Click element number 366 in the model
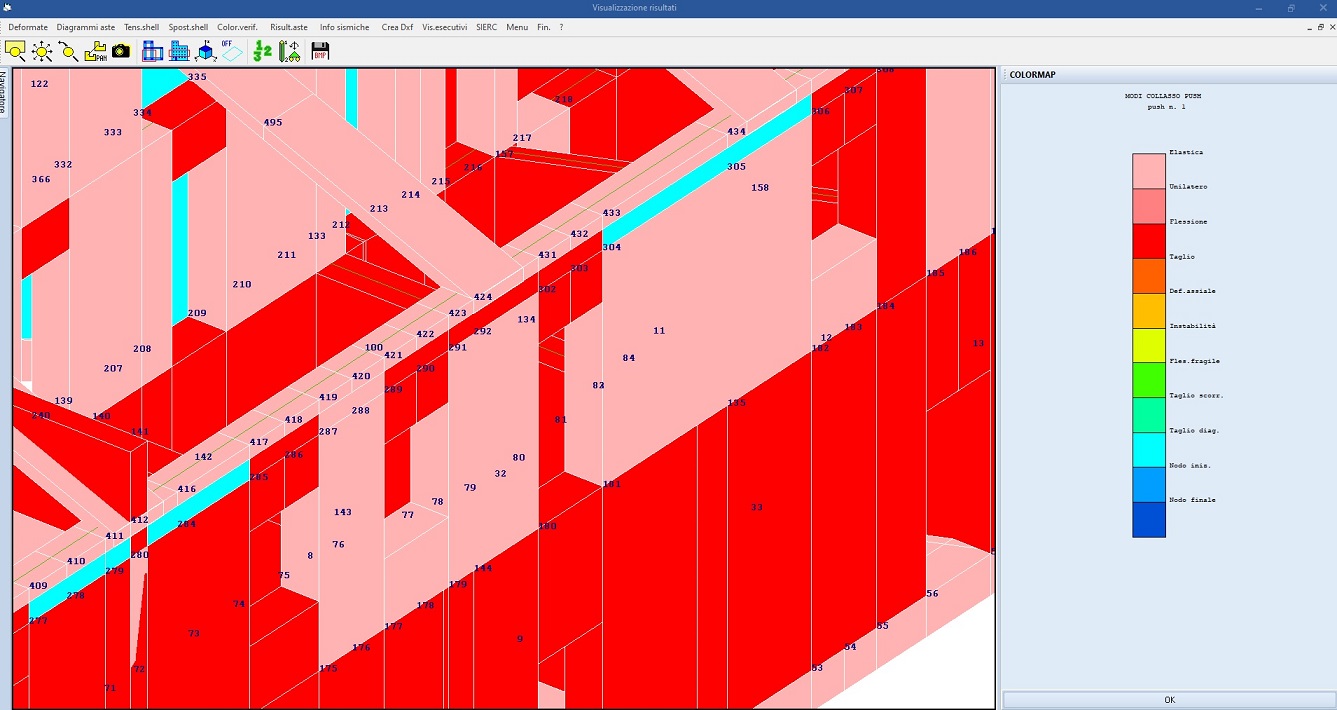Image resolution: width=1337 pixels, height=710 pixels. pyautogui.click(x=41, y=180)
